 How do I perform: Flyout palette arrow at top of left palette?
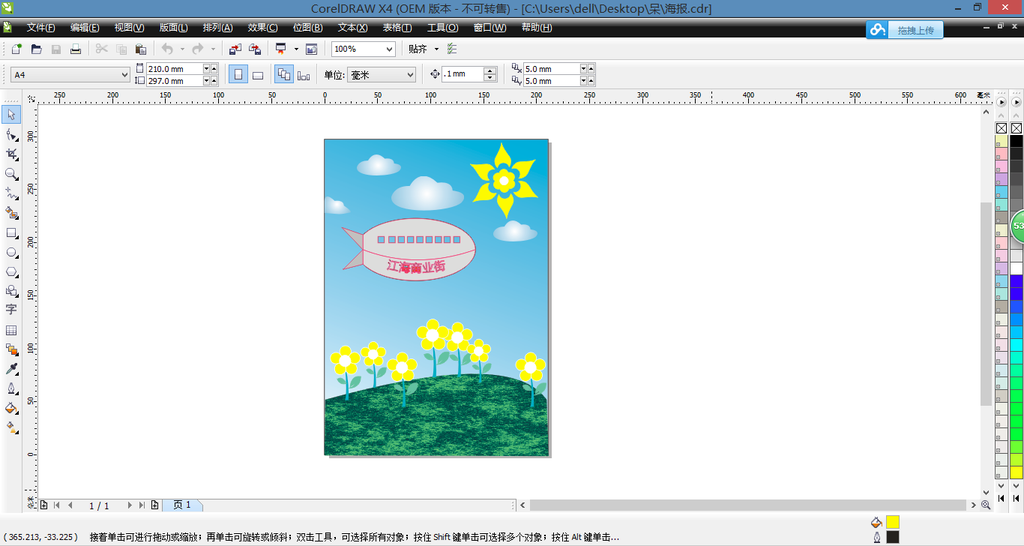tap(1001, 102)
